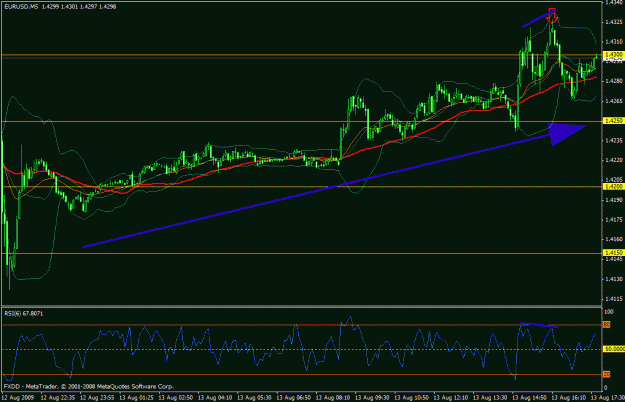Image resolution: width=625 pixels, height=402 pixels.
Task: Click the RSI 20 oversold level tag
Action: tap(606, 374)
